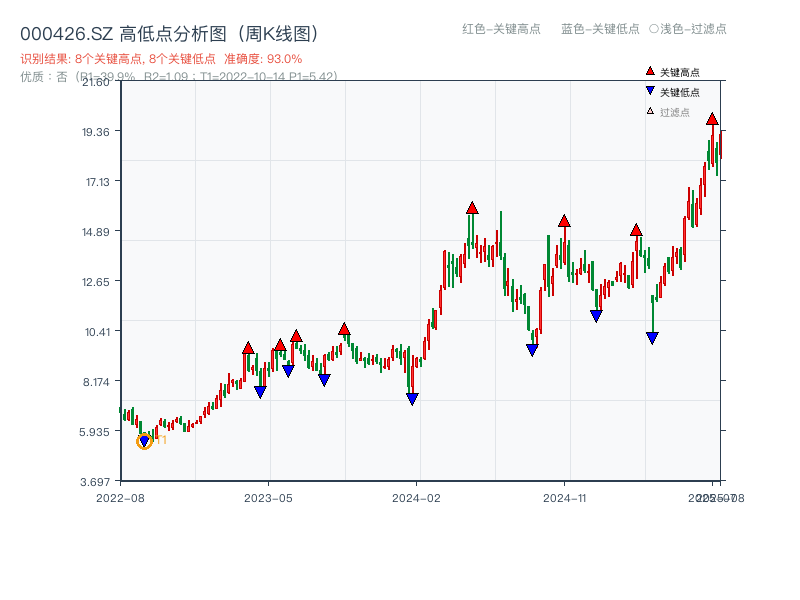Select the red high marker near 10.41 in late 2023
The height and width of the screenshot is (600, 800).
[344, 329]
